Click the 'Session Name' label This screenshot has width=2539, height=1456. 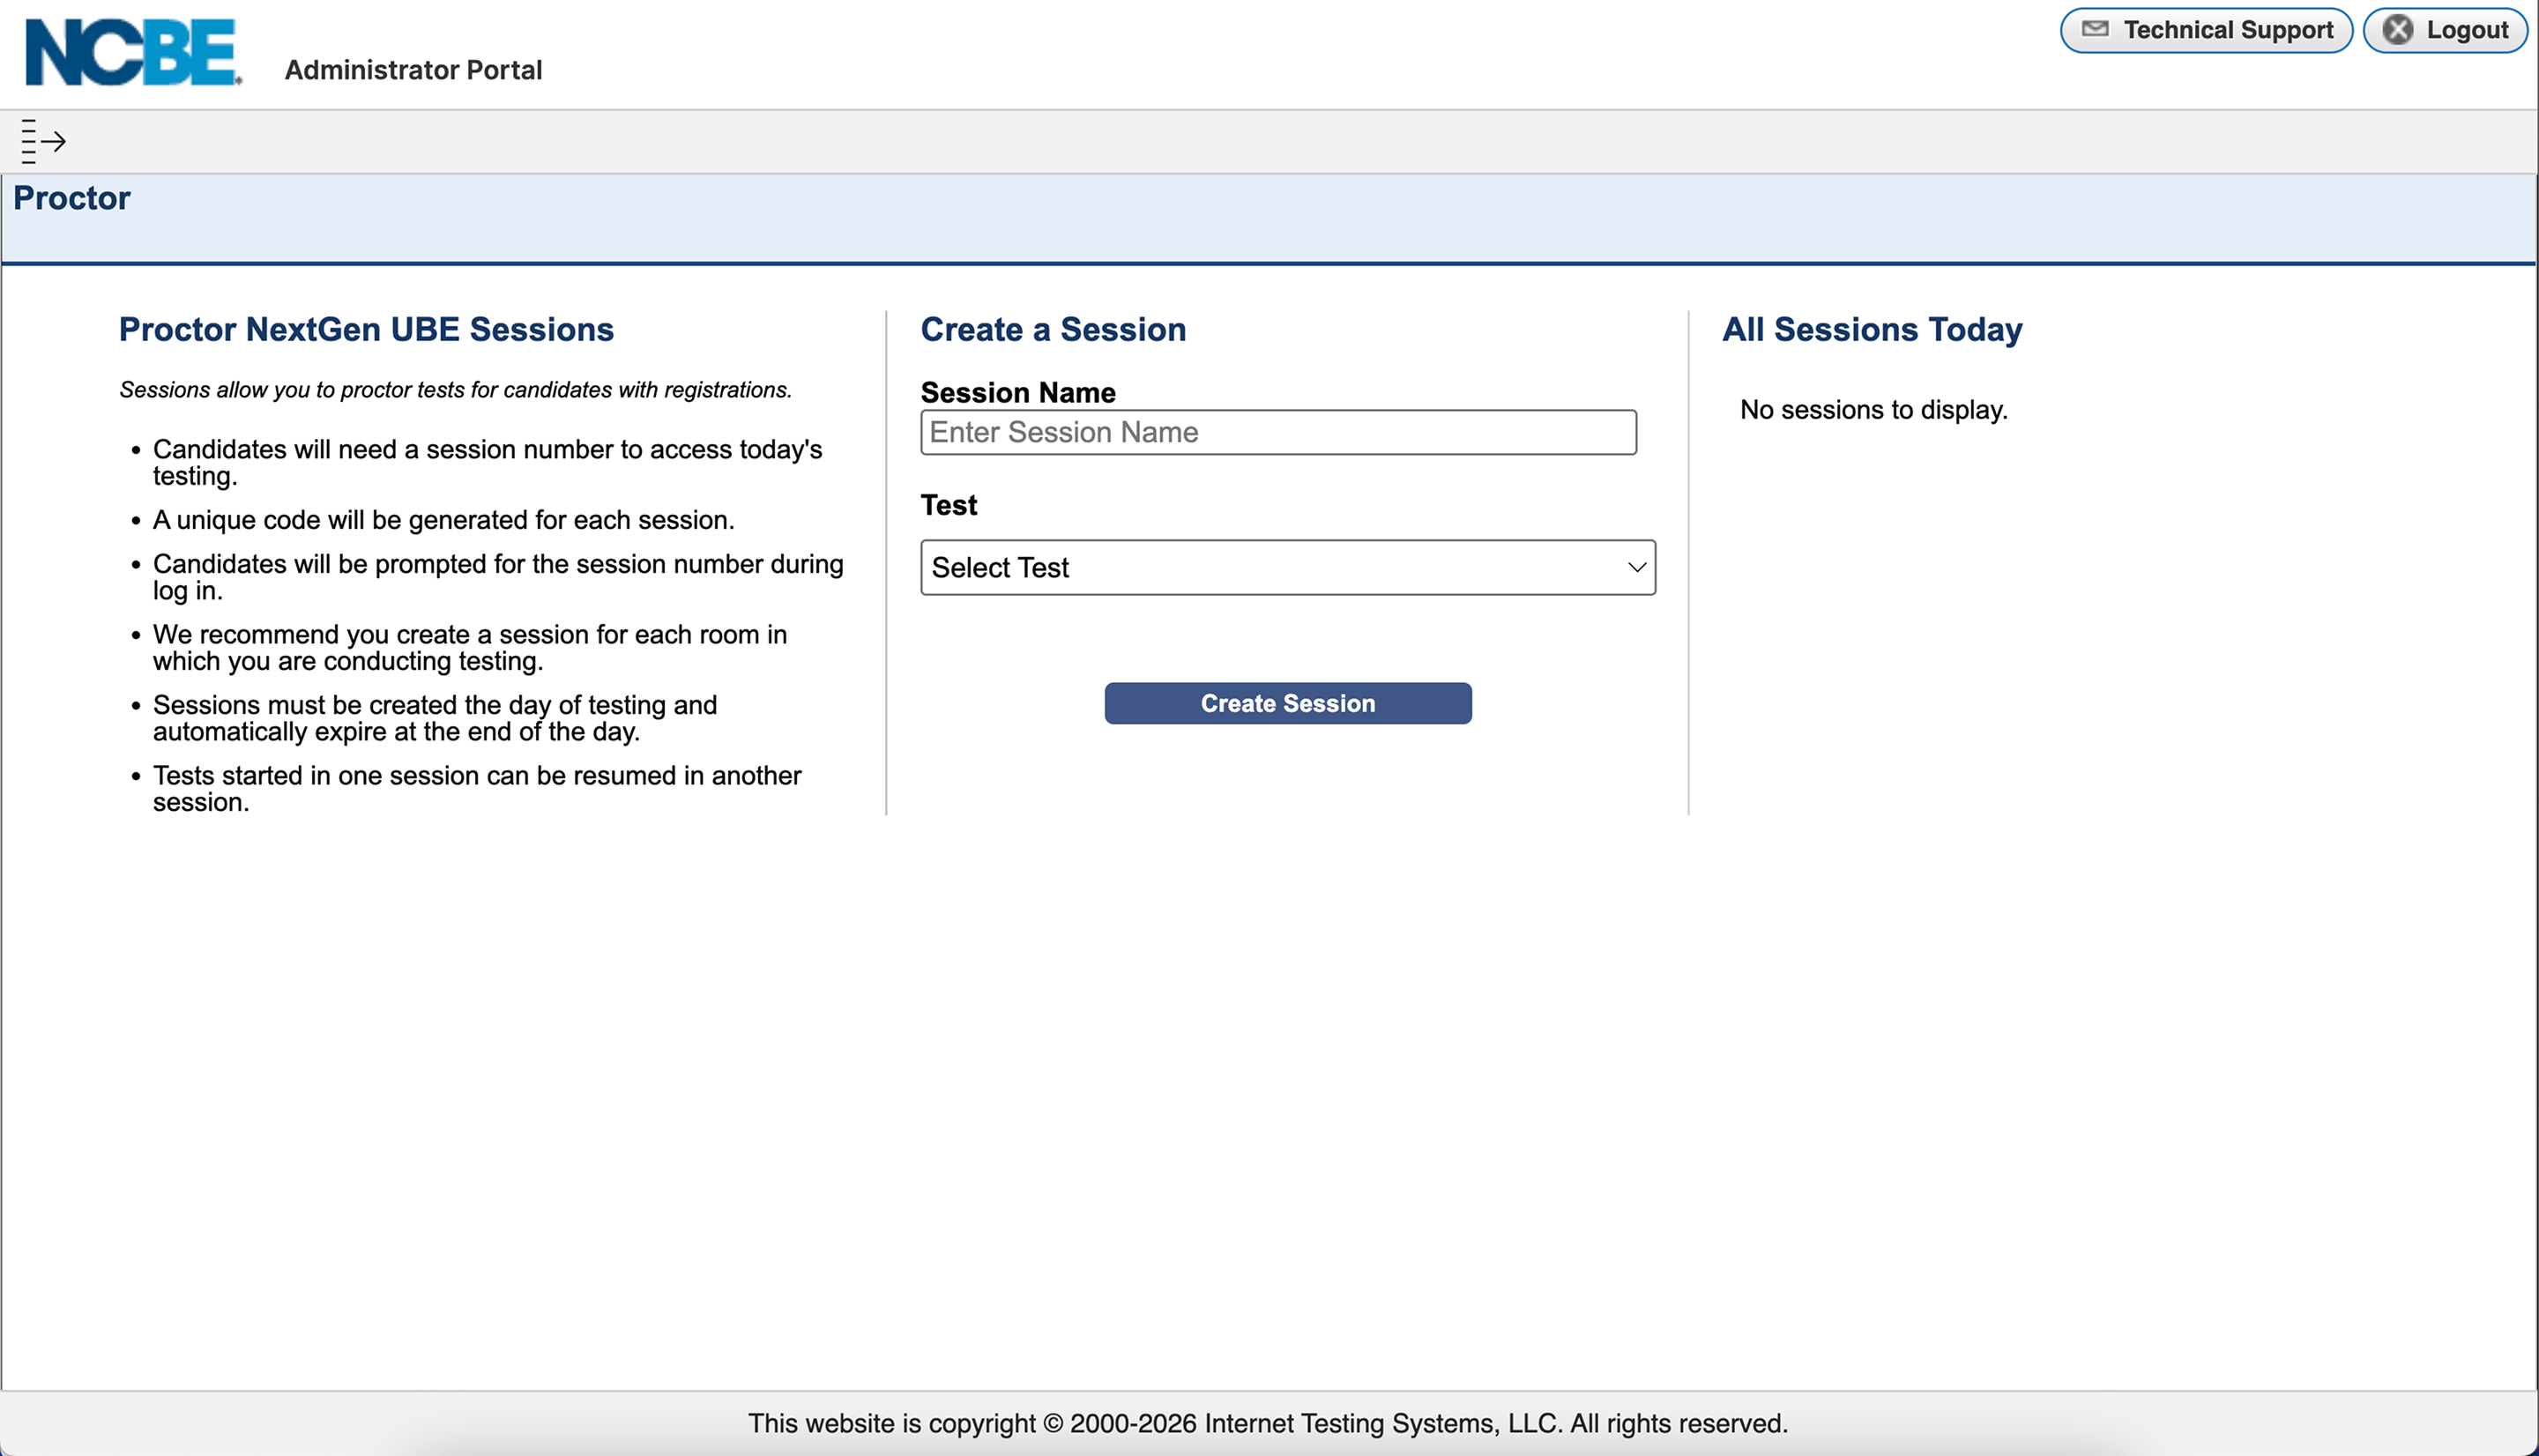coord(1018,392)
